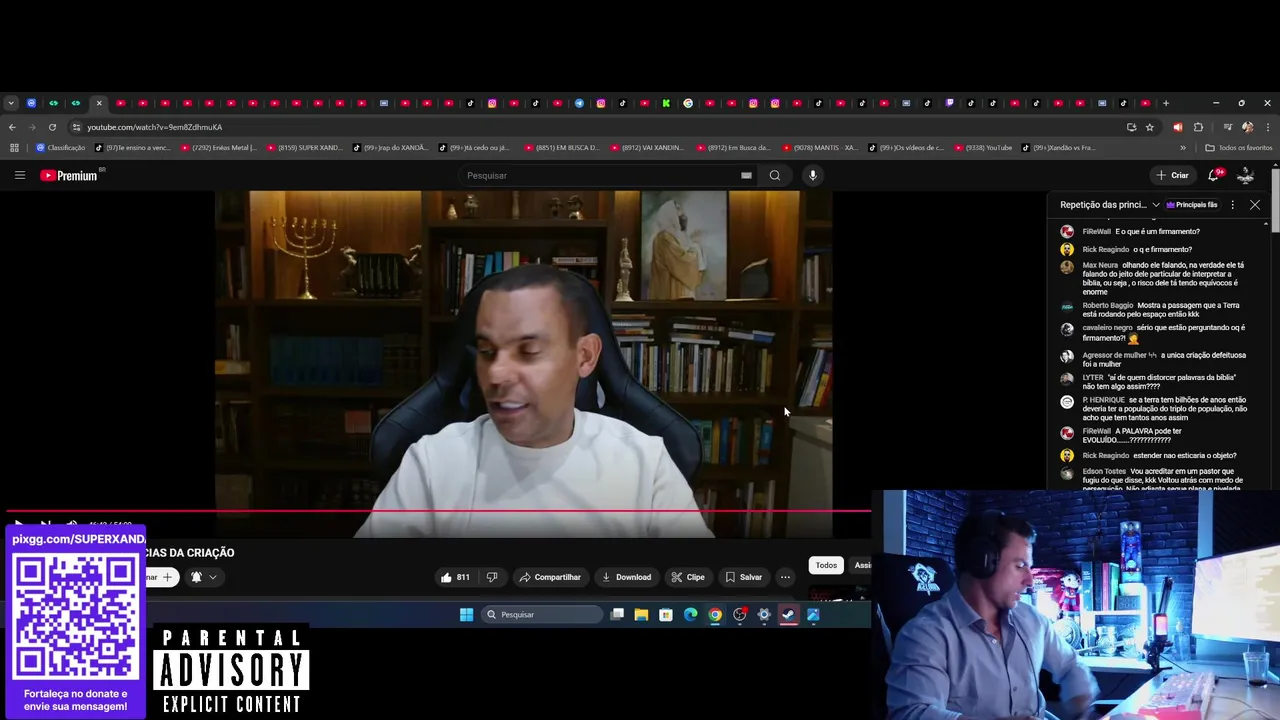This screenshot has width=1280, height=720.
Task: Go back in the browser
Action: pyautogui.click(x=12, y=127)
